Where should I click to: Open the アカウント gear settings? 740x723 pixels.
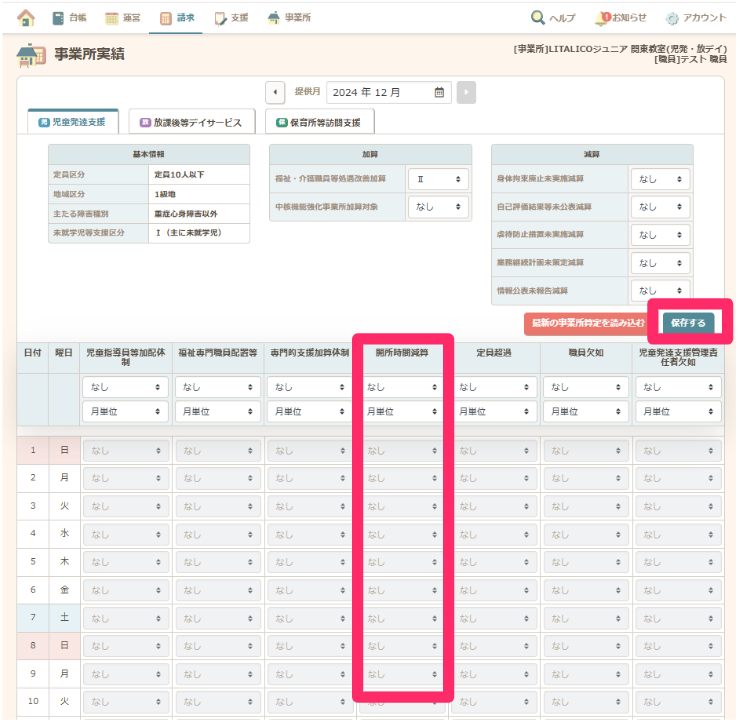click(672, 17)
